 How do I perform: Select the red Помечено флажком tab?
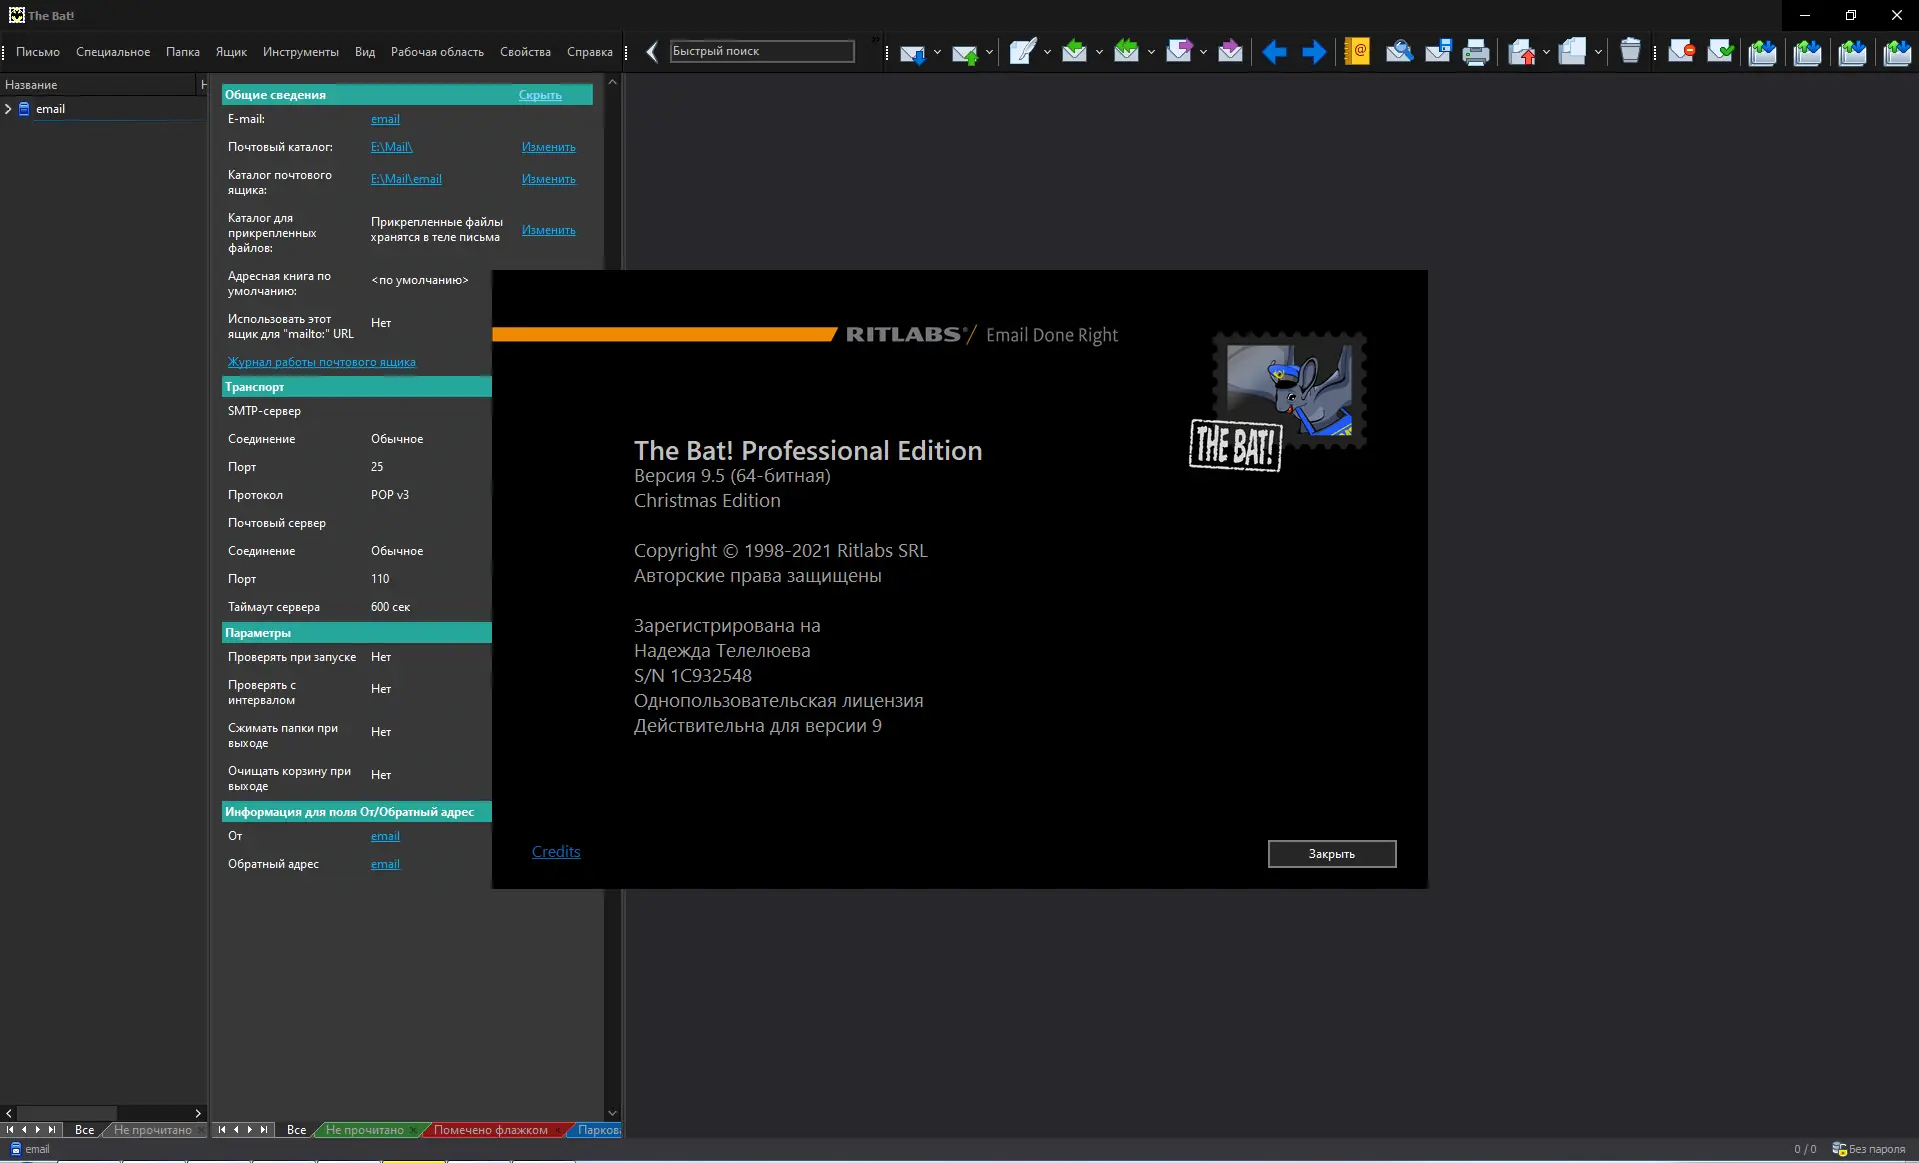pos(490,1130)
